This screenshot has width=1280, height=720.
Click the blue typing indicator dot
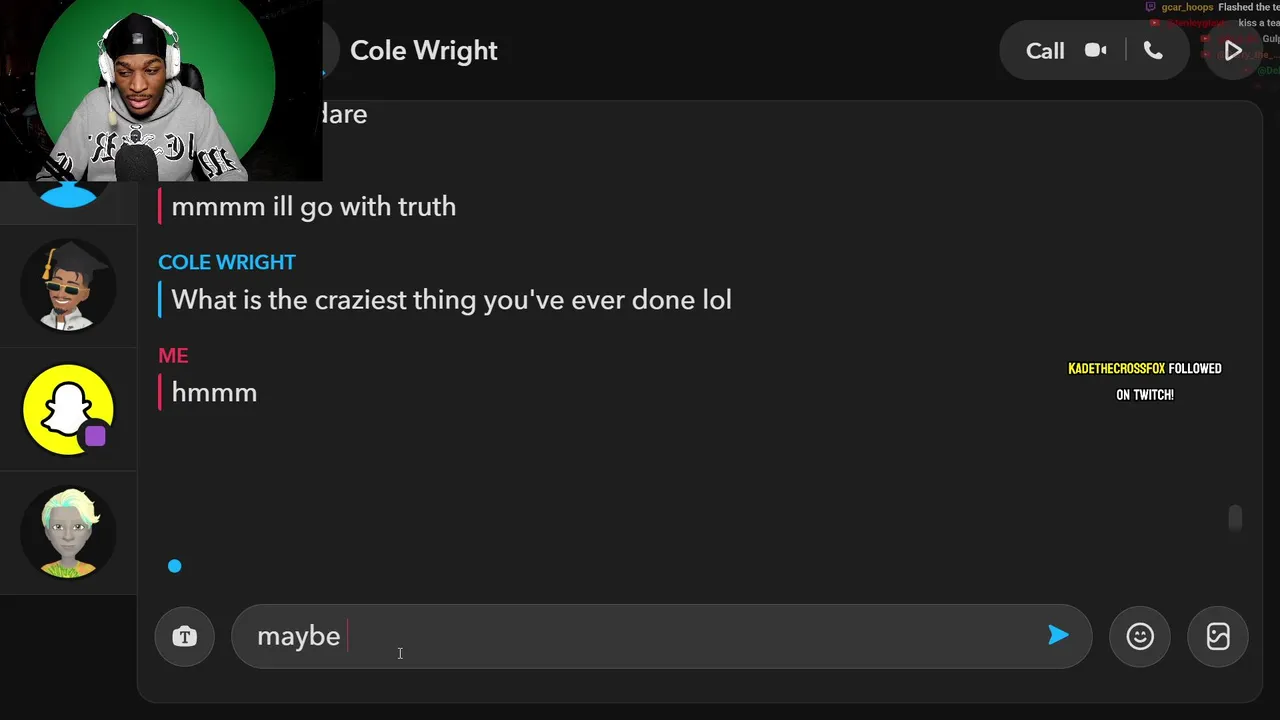point(175,566)
